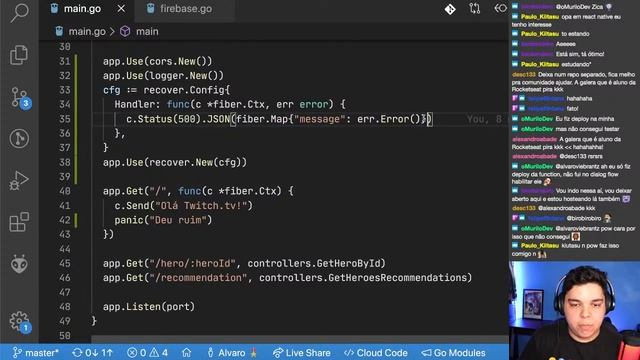Click the "/hero/:heroId" route string
The width and height of the screenshot is (640, 360).
193,264
